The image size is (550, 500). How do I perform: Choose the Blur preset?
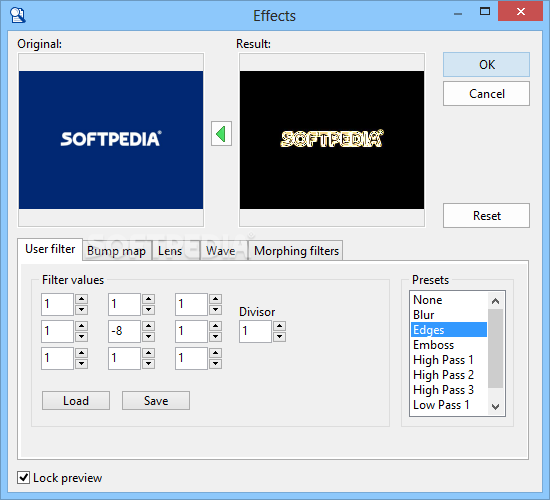pyautogui.click(x=449, y=315)
